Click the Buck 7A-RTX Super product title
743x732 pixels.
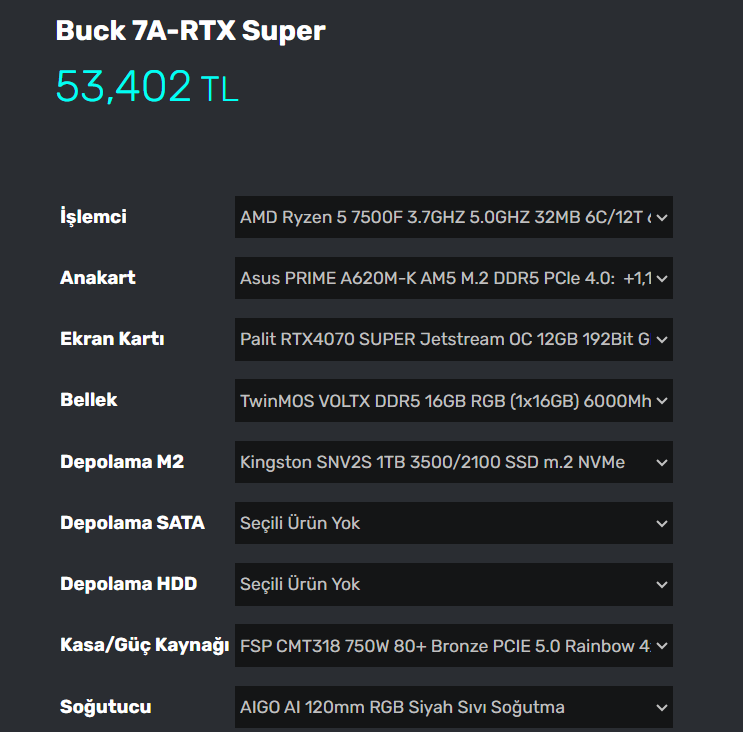(190, 31)
